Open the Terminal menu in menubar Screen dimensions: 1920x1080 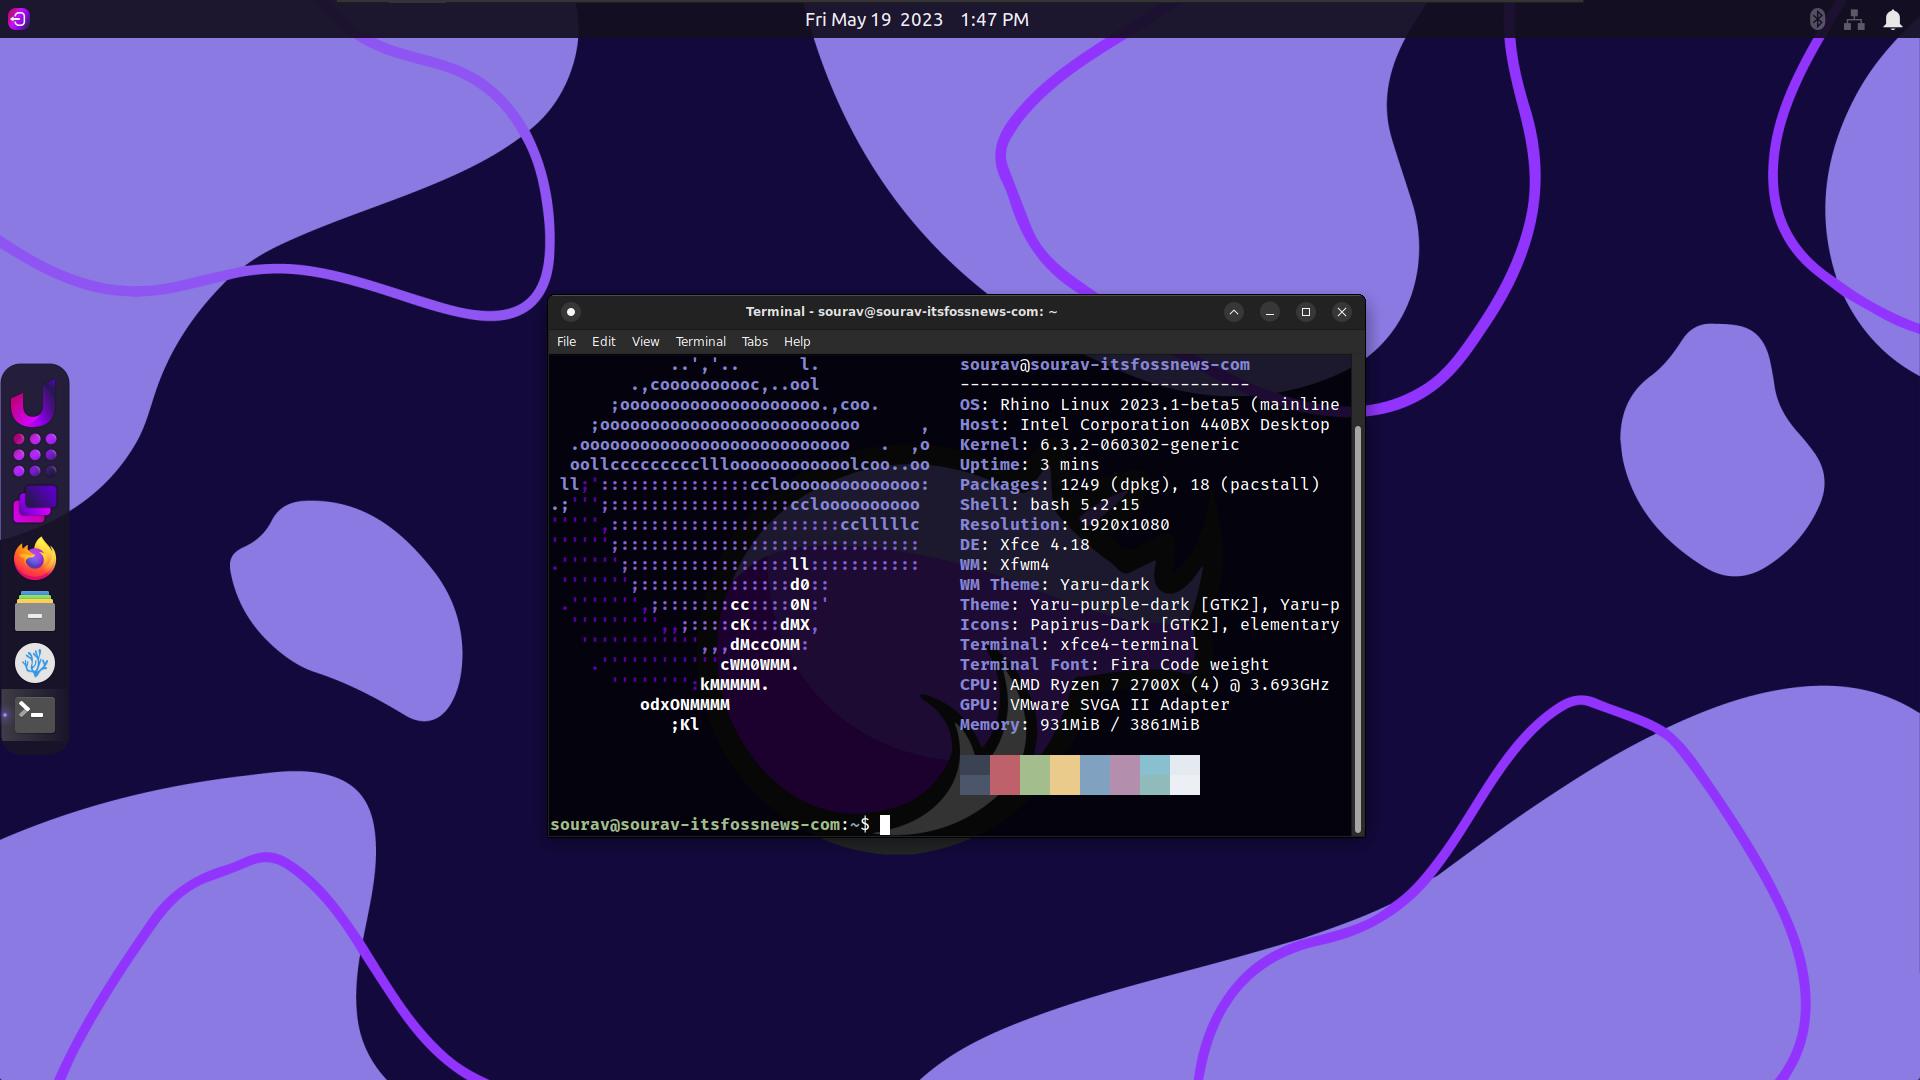pos(700,342)
